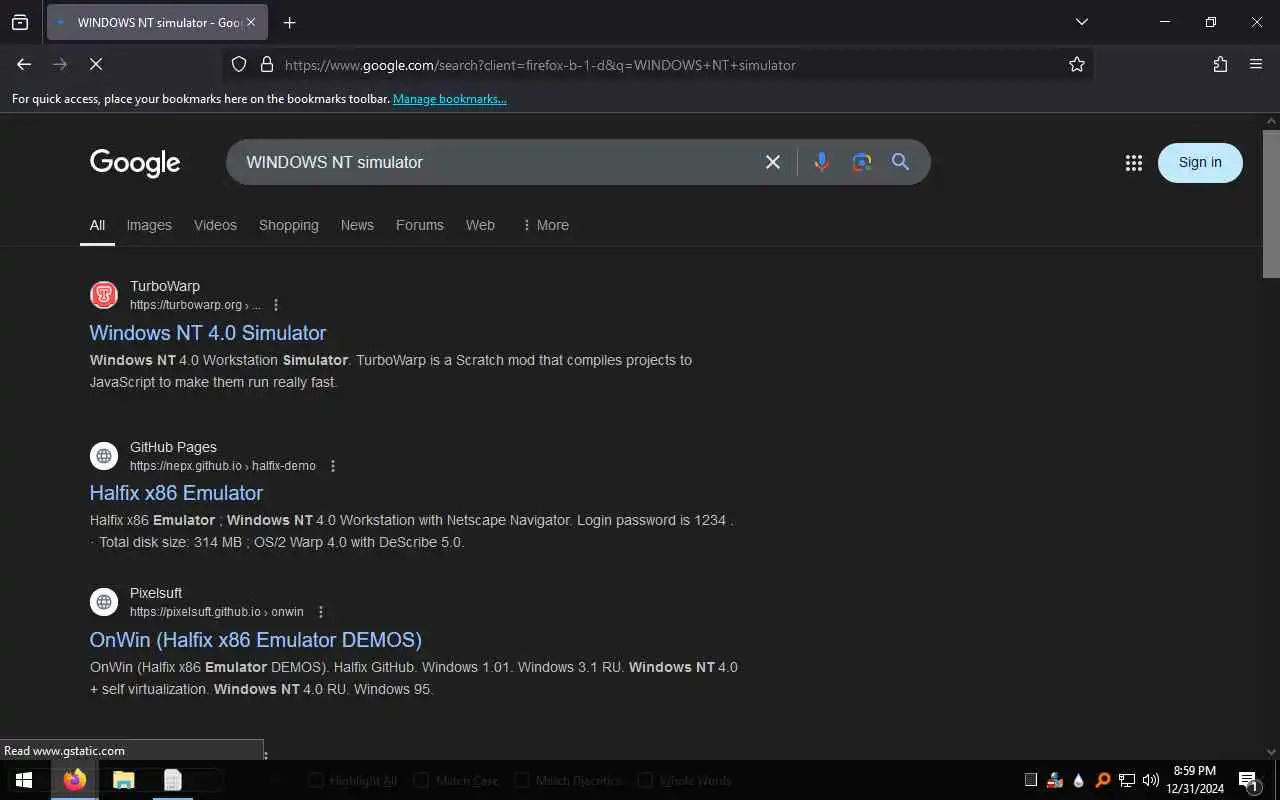1280x800 pixels.
Task: Open options for the pixelsuft.github.io result
Action: (x=321, y=612)
